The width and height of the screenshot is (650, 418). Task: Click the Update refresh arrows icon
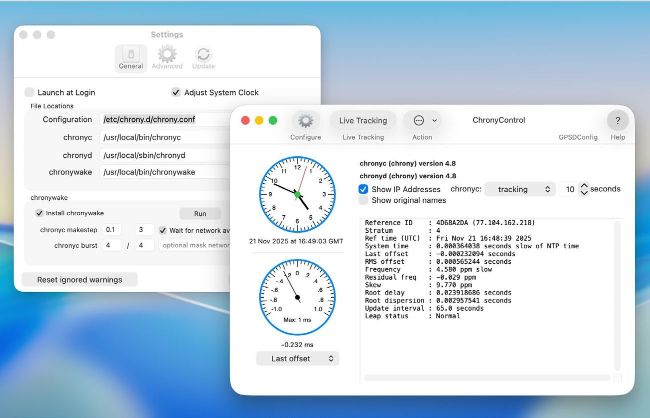click(203, 55)
